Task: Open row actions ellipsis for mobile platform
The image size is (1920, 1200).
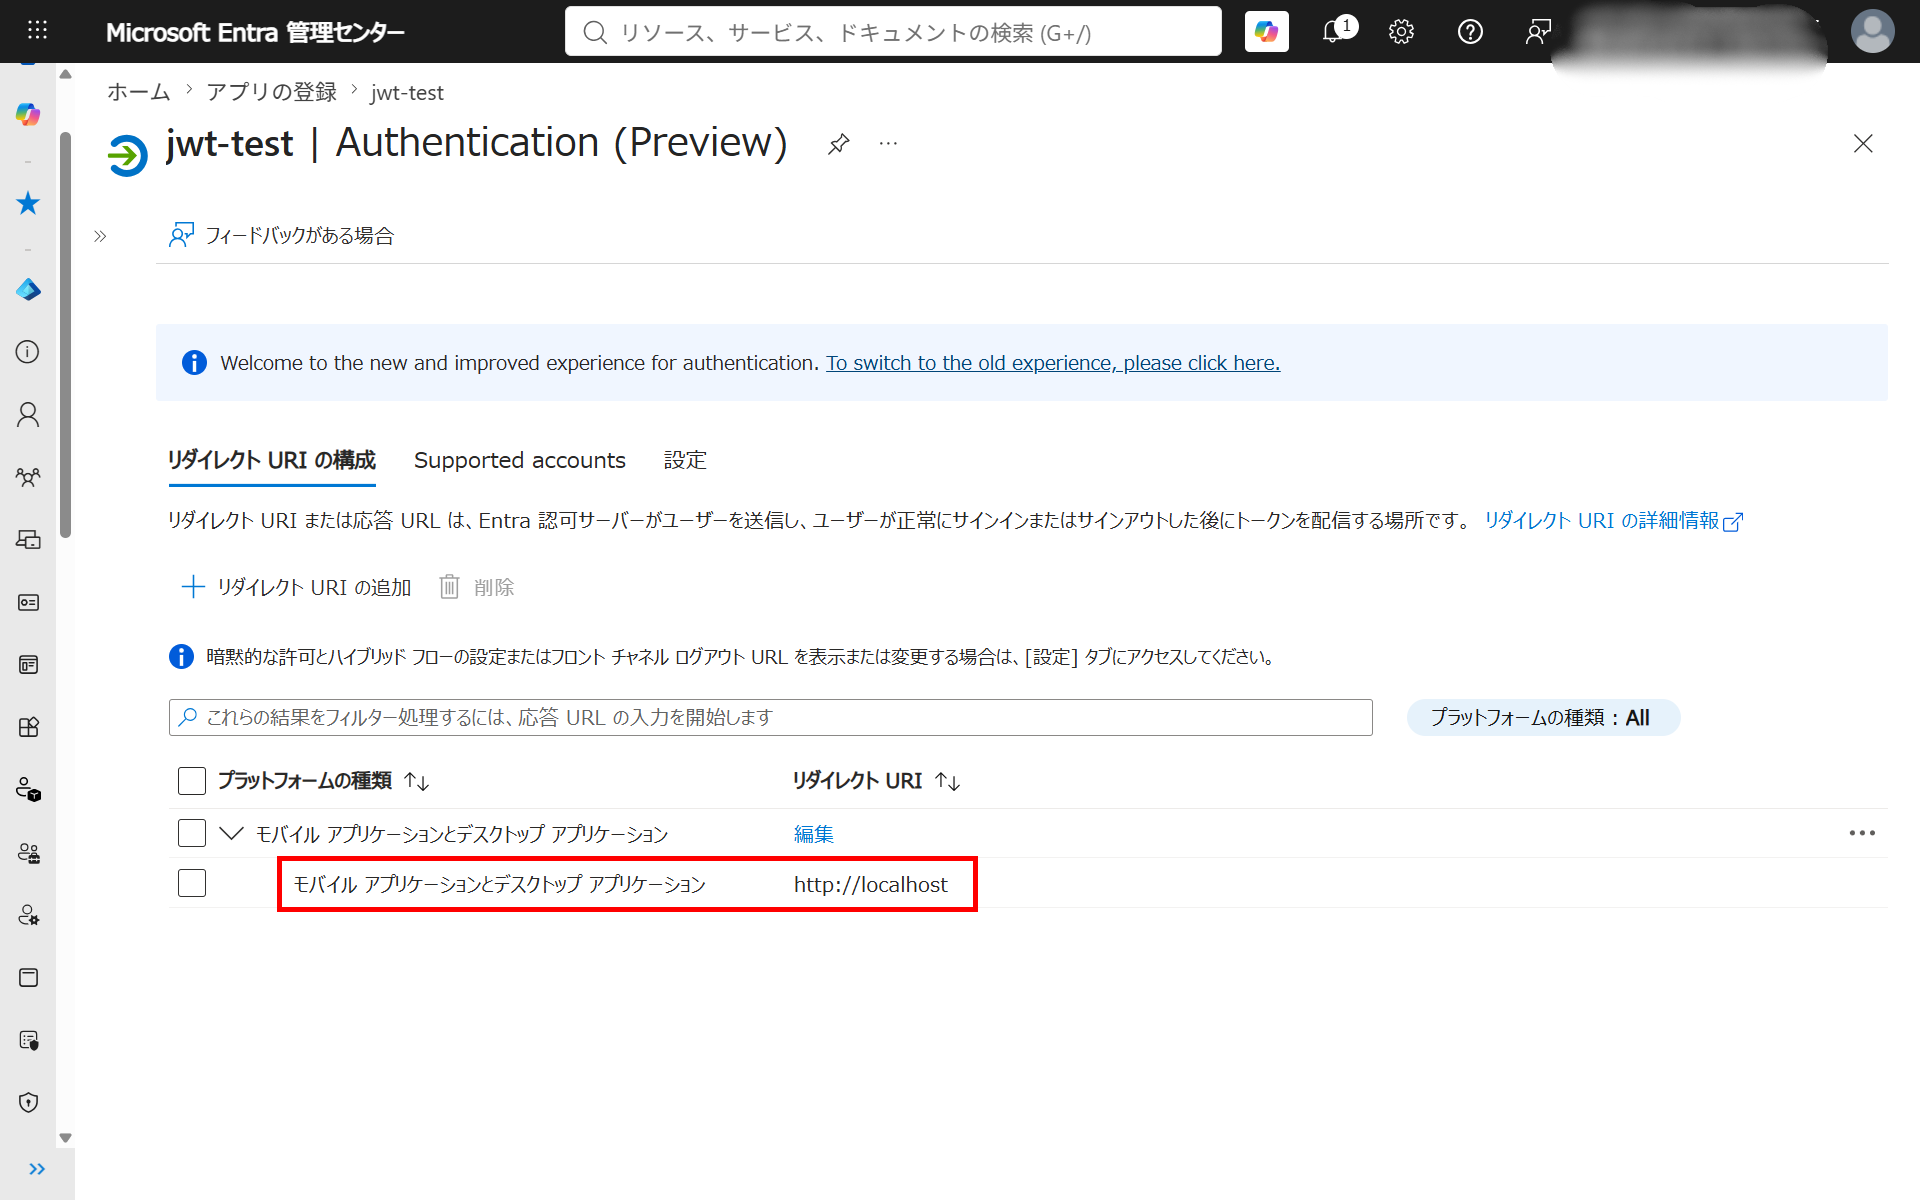Action: click(x=1862, y=833)
